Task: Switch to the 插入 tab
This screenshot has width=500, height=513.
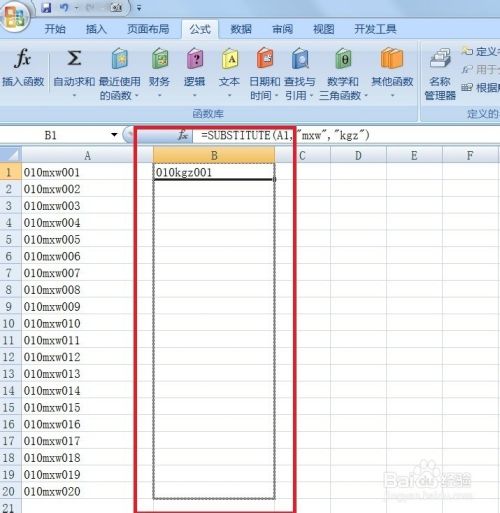Action: click(x=96, y=29)
